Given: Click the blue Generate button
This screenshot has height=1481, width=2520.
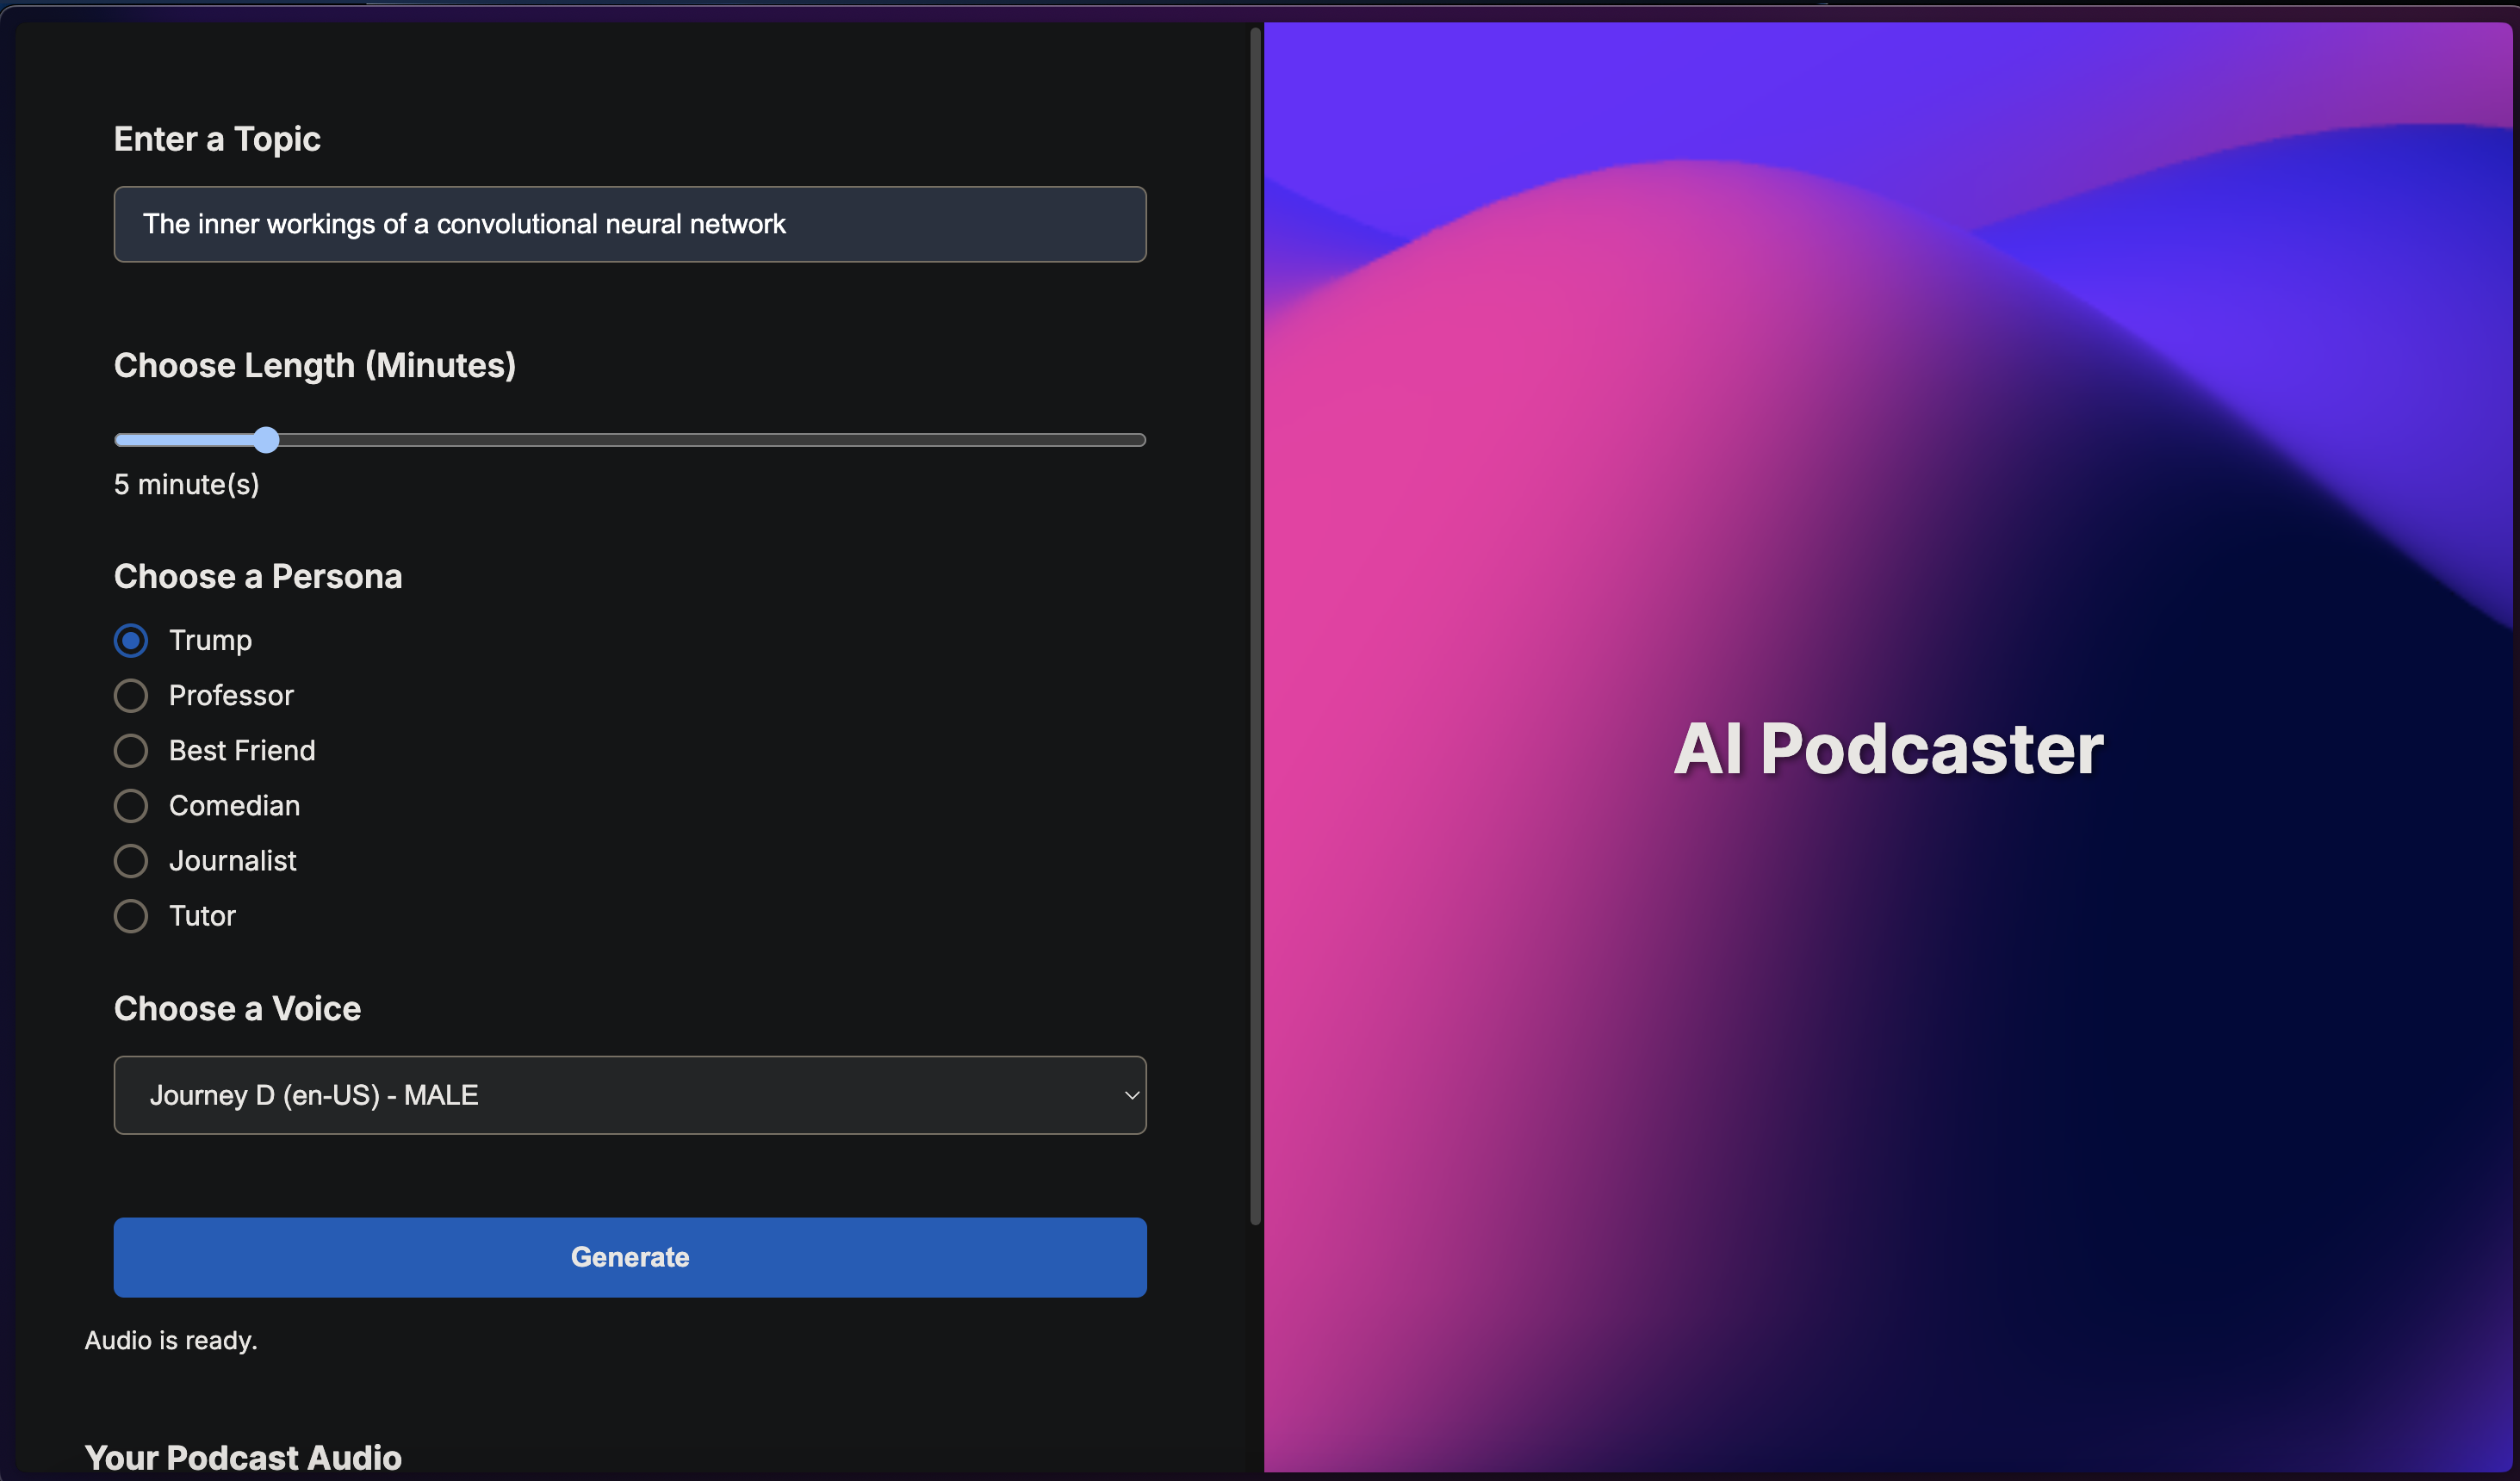Looking at the screenshot, I should (x=630, y=1257).
